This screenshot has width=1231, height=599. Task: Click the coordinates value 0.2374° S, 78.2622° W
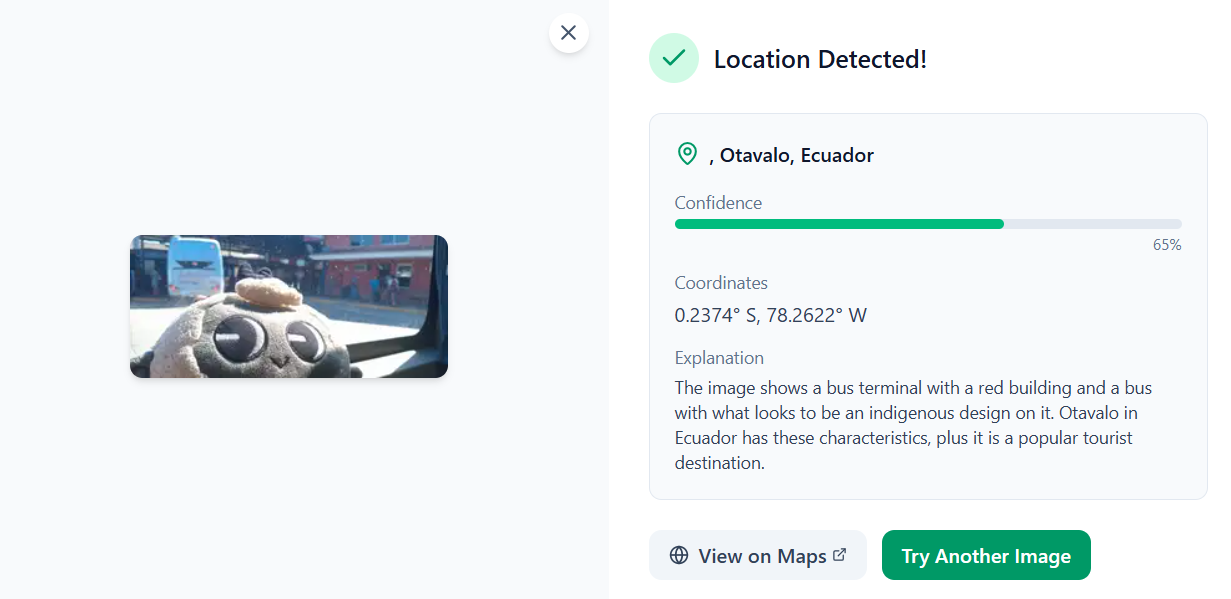pyautogui.click(x=770, y=316)
